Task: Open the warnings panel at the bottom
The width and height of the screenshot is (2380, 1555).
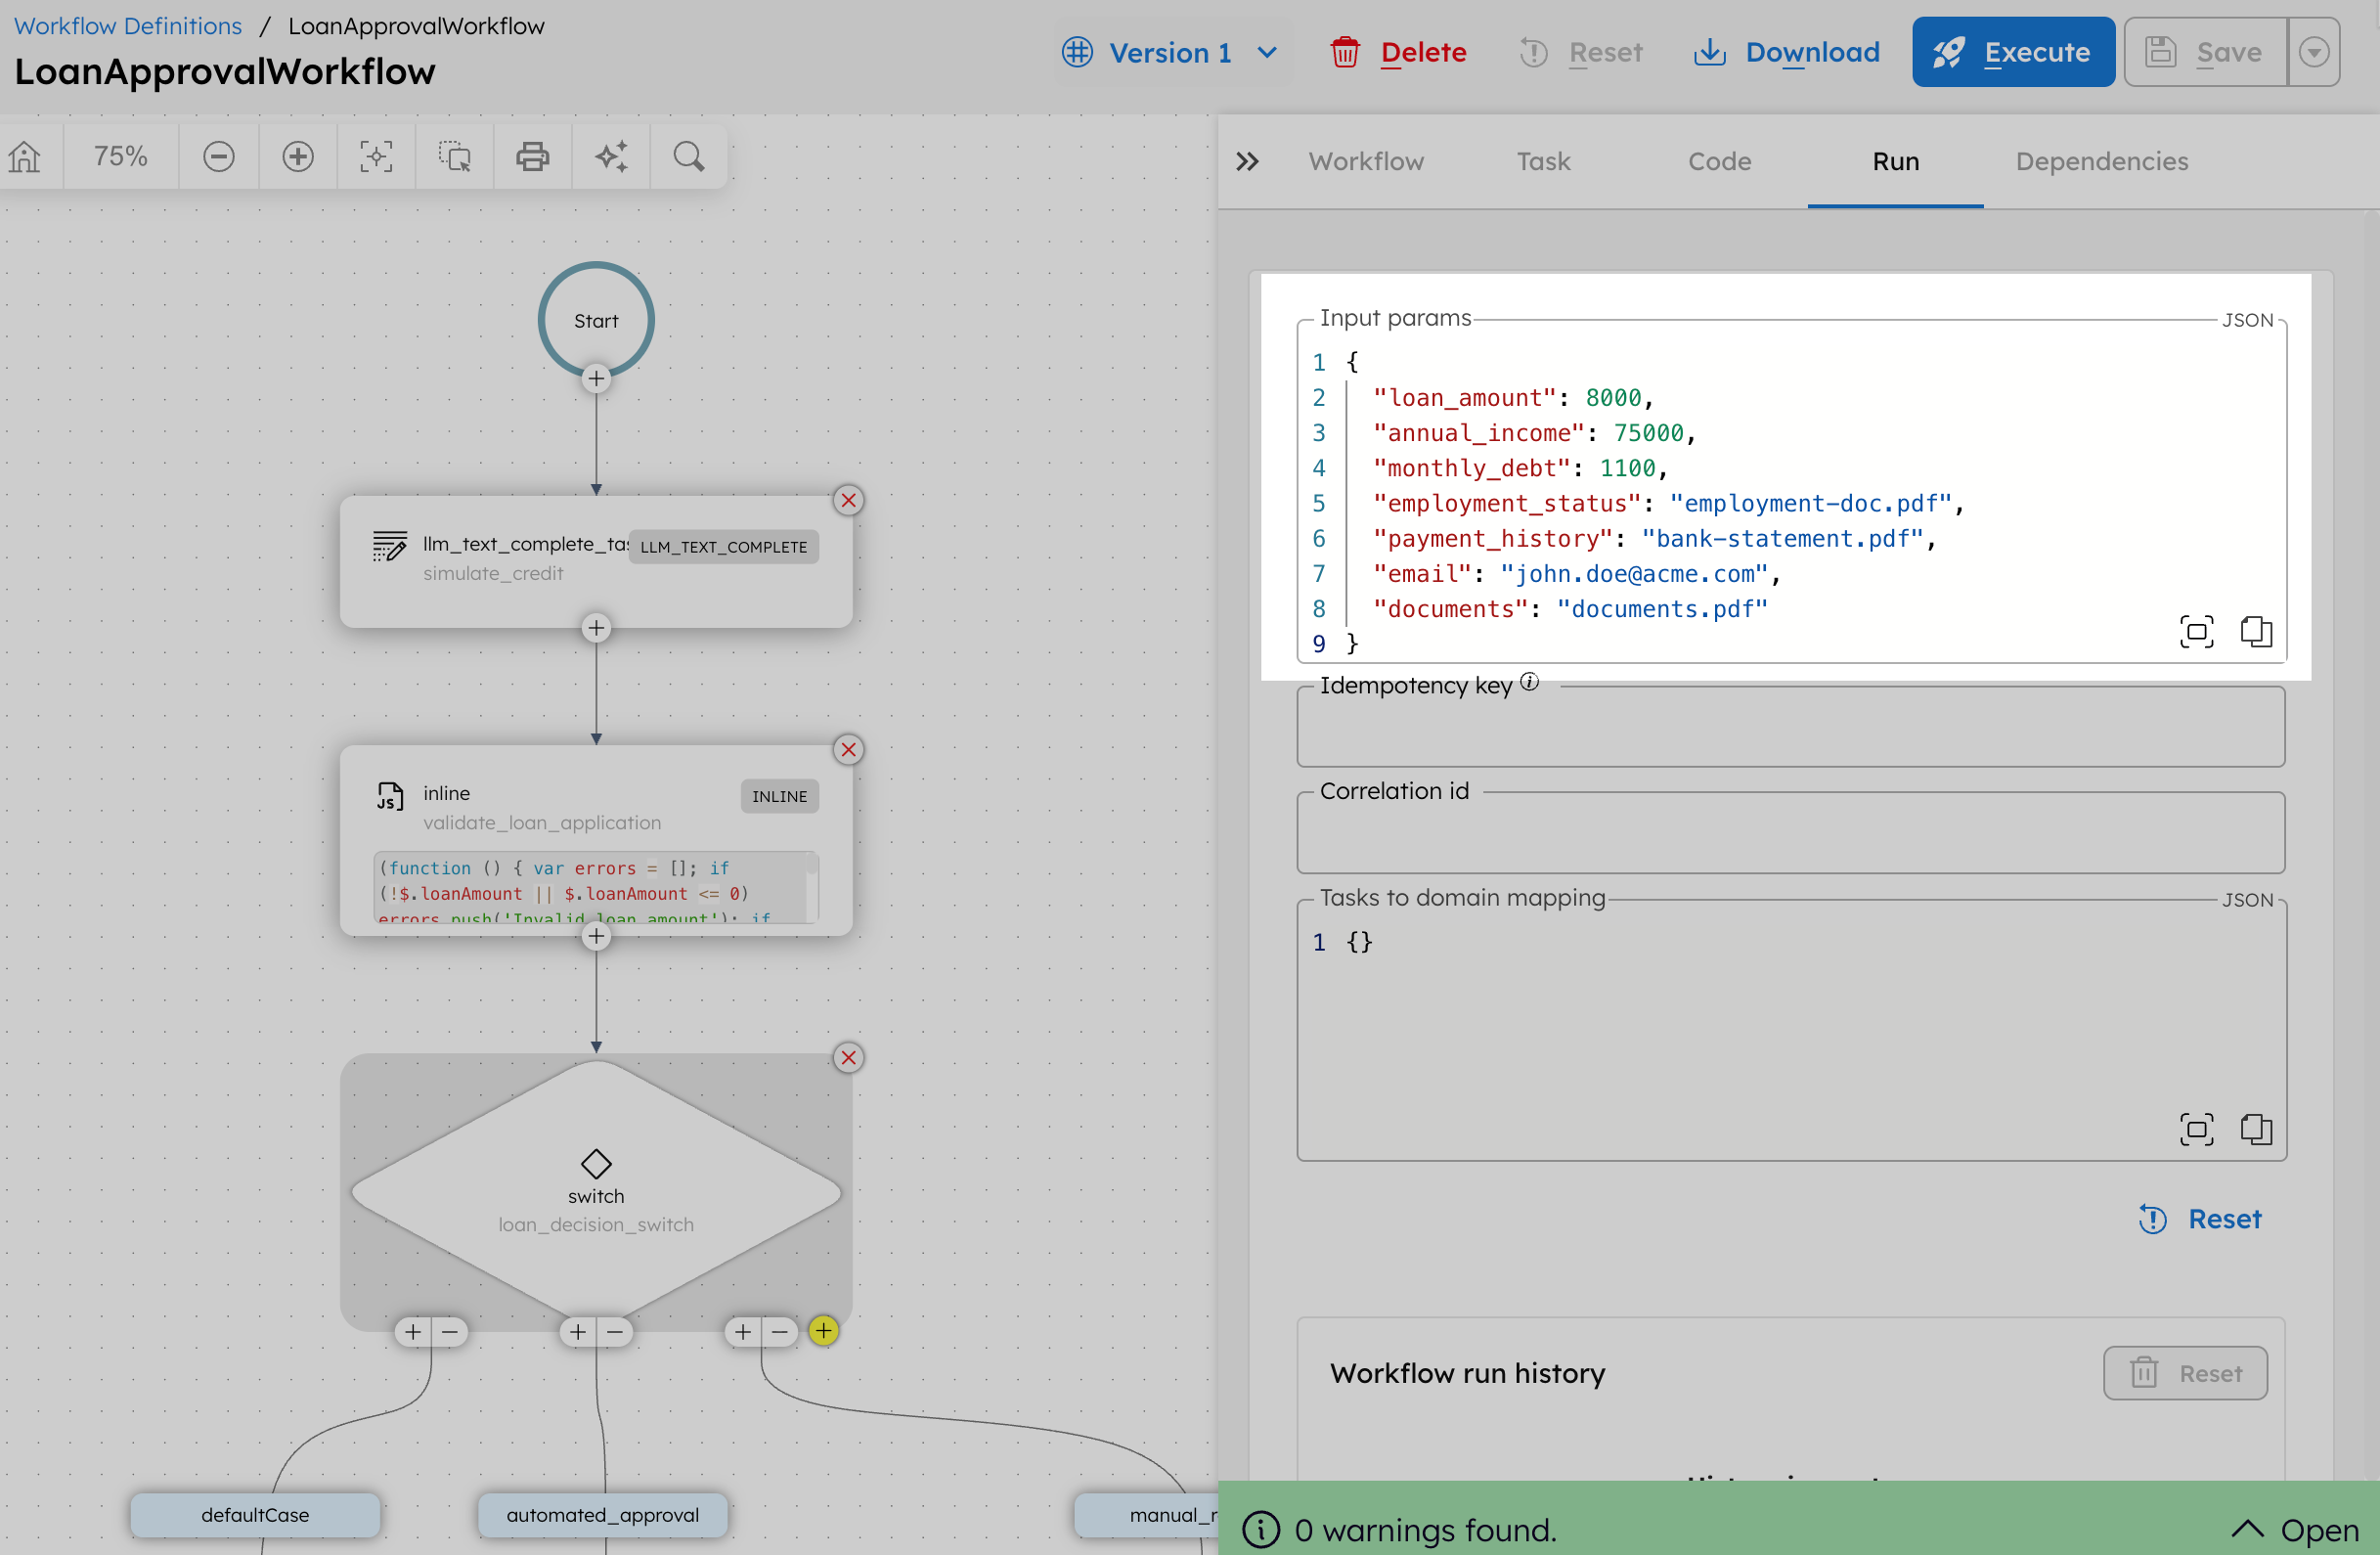Action: [x=2295, y=1530]
